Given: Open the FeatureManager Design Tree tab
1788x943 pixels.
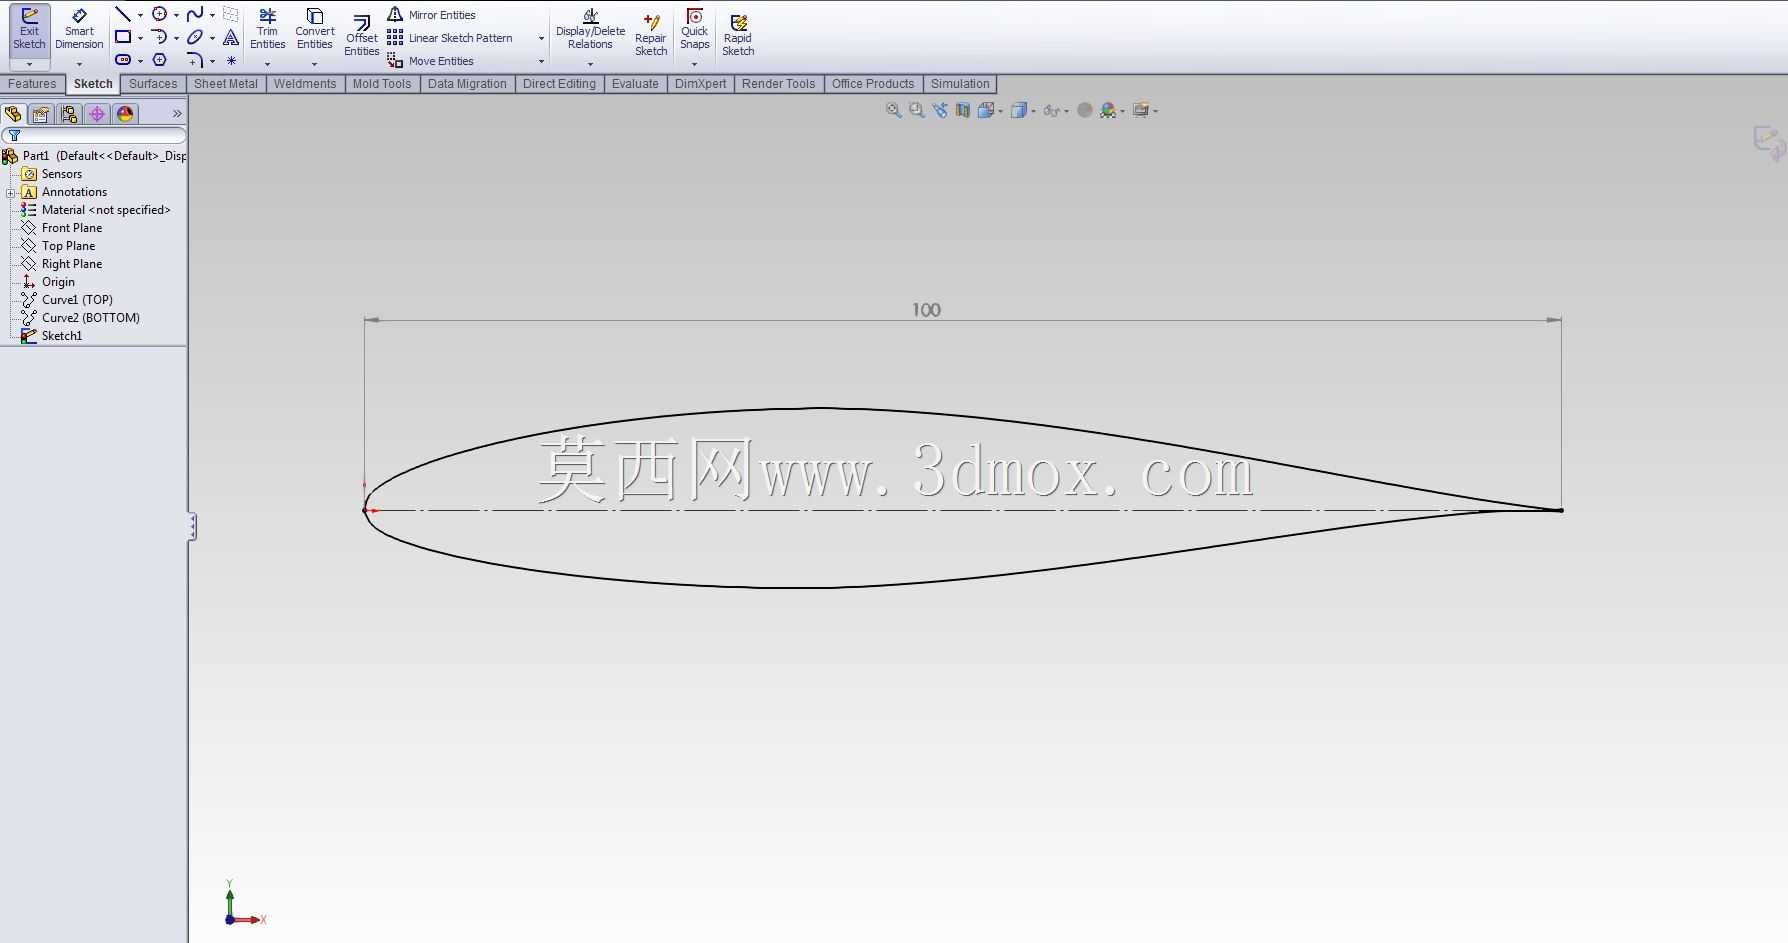Looking at the screenshot, I should (x=13, y=114).
